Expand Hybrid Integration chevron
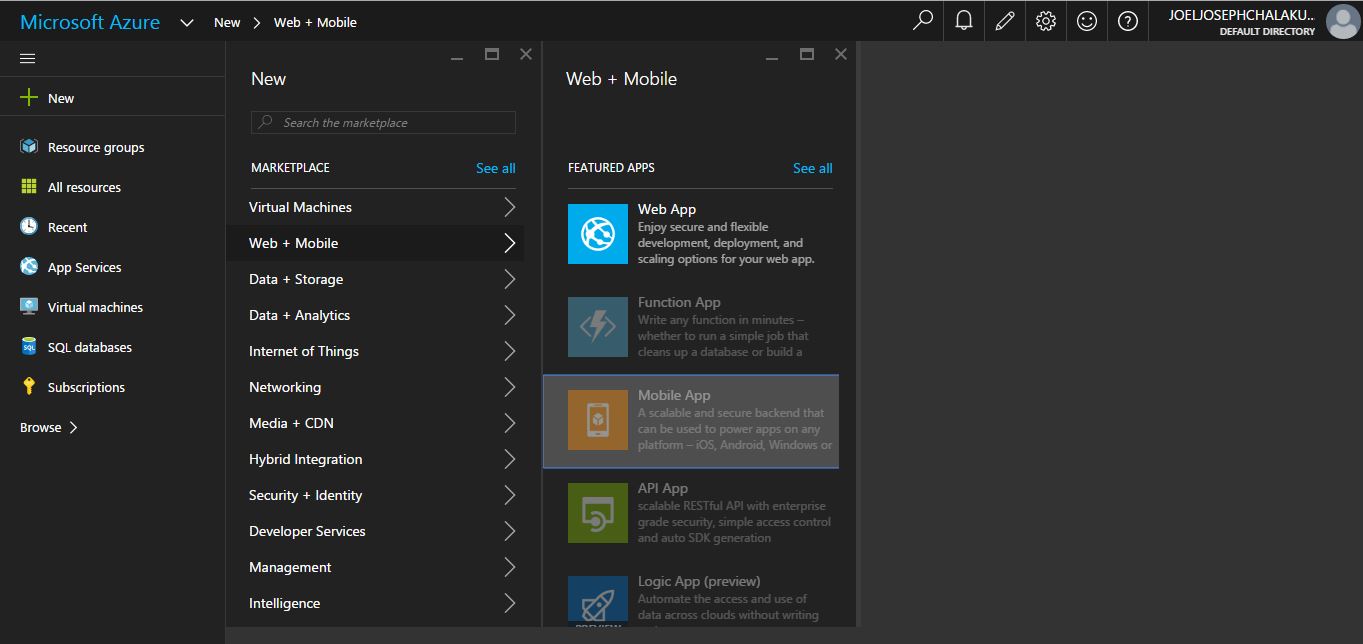 (510, 459)
